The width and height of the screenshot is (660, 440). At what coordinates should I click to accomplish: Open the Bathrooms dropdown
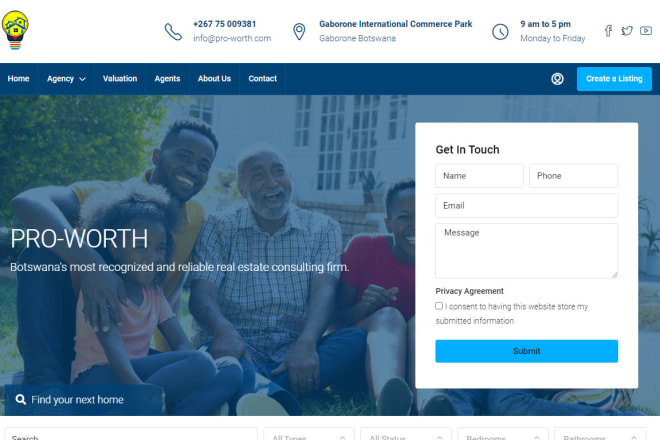[x=600, y=435]
